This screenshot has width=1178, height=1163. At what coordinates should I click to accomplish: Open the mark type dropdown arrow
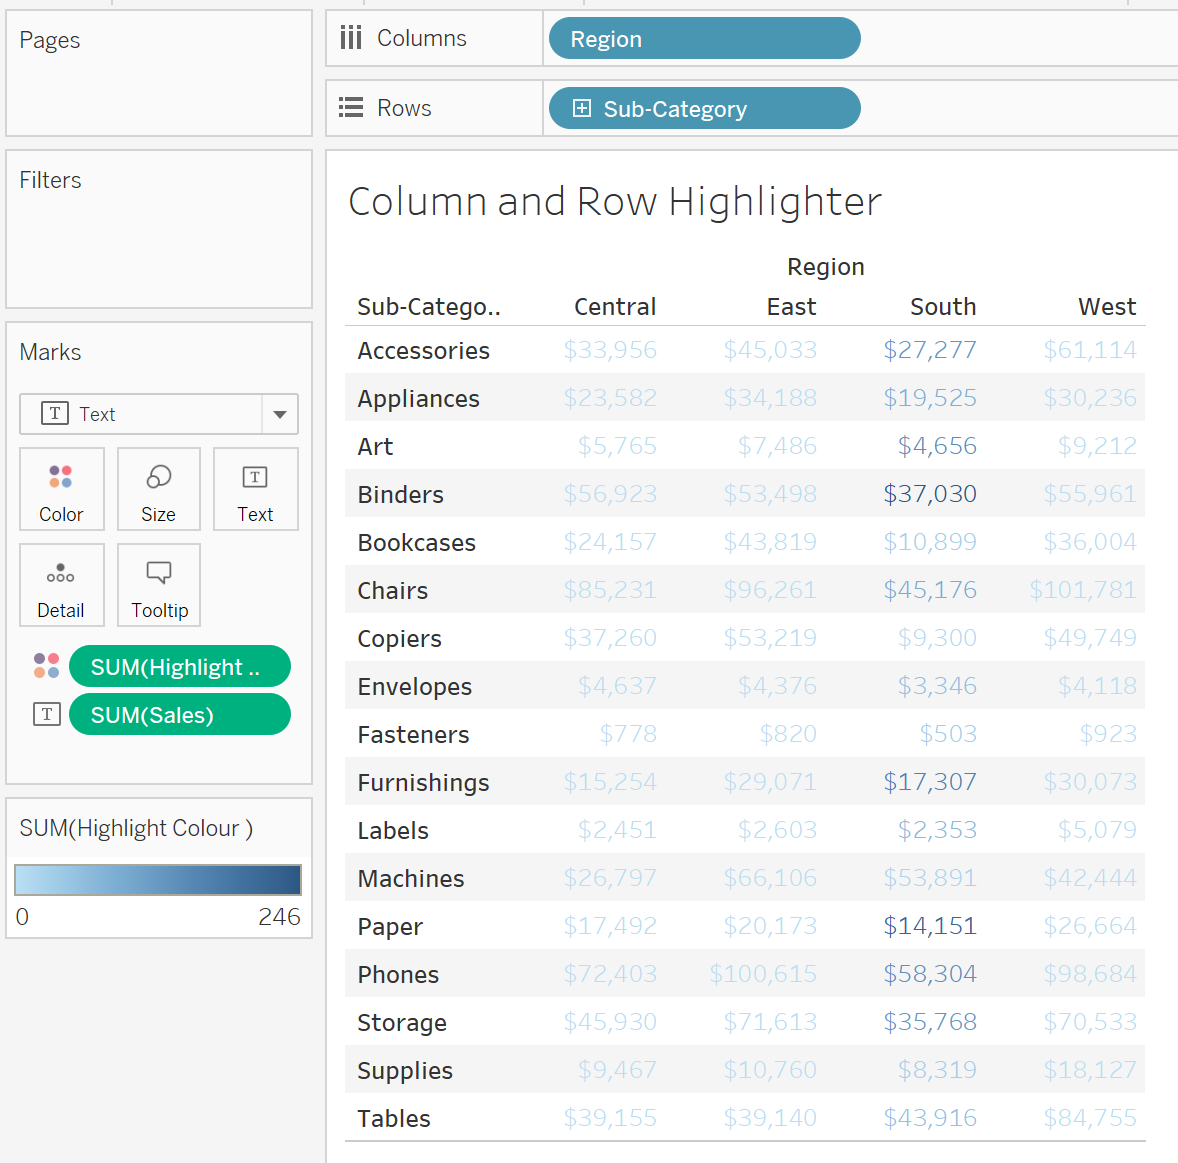pos(280,414)
